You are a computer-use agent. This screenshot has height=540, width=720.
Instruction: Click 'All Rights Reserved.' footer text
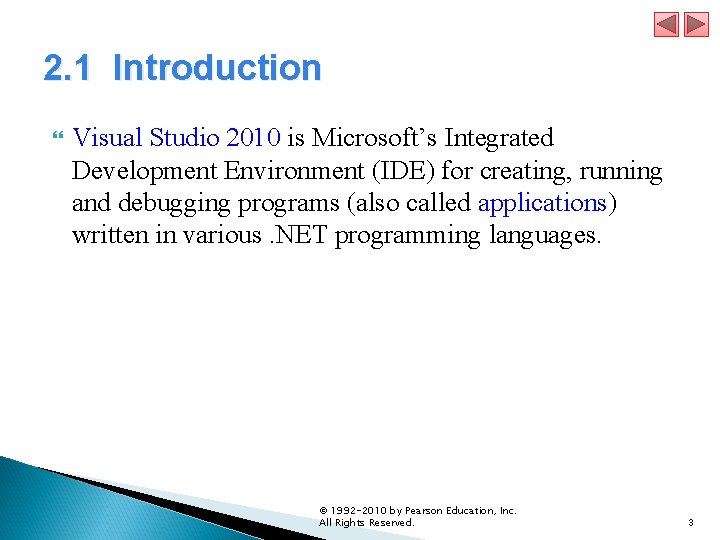[x=366, y=523]
